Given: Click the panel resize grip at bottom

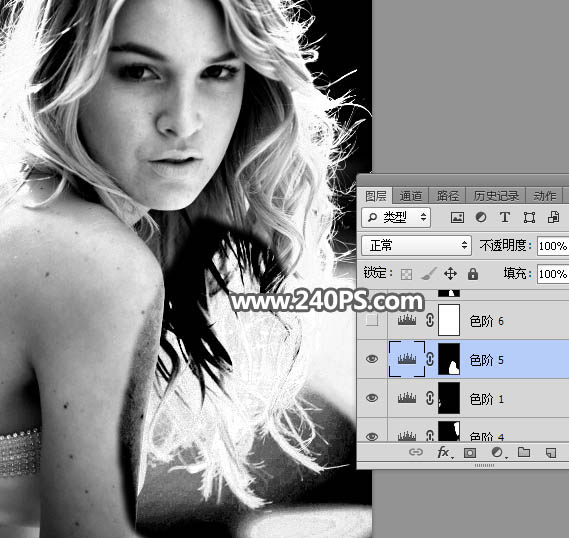Looking at the screenshot, I should click(x=484, y=465).
